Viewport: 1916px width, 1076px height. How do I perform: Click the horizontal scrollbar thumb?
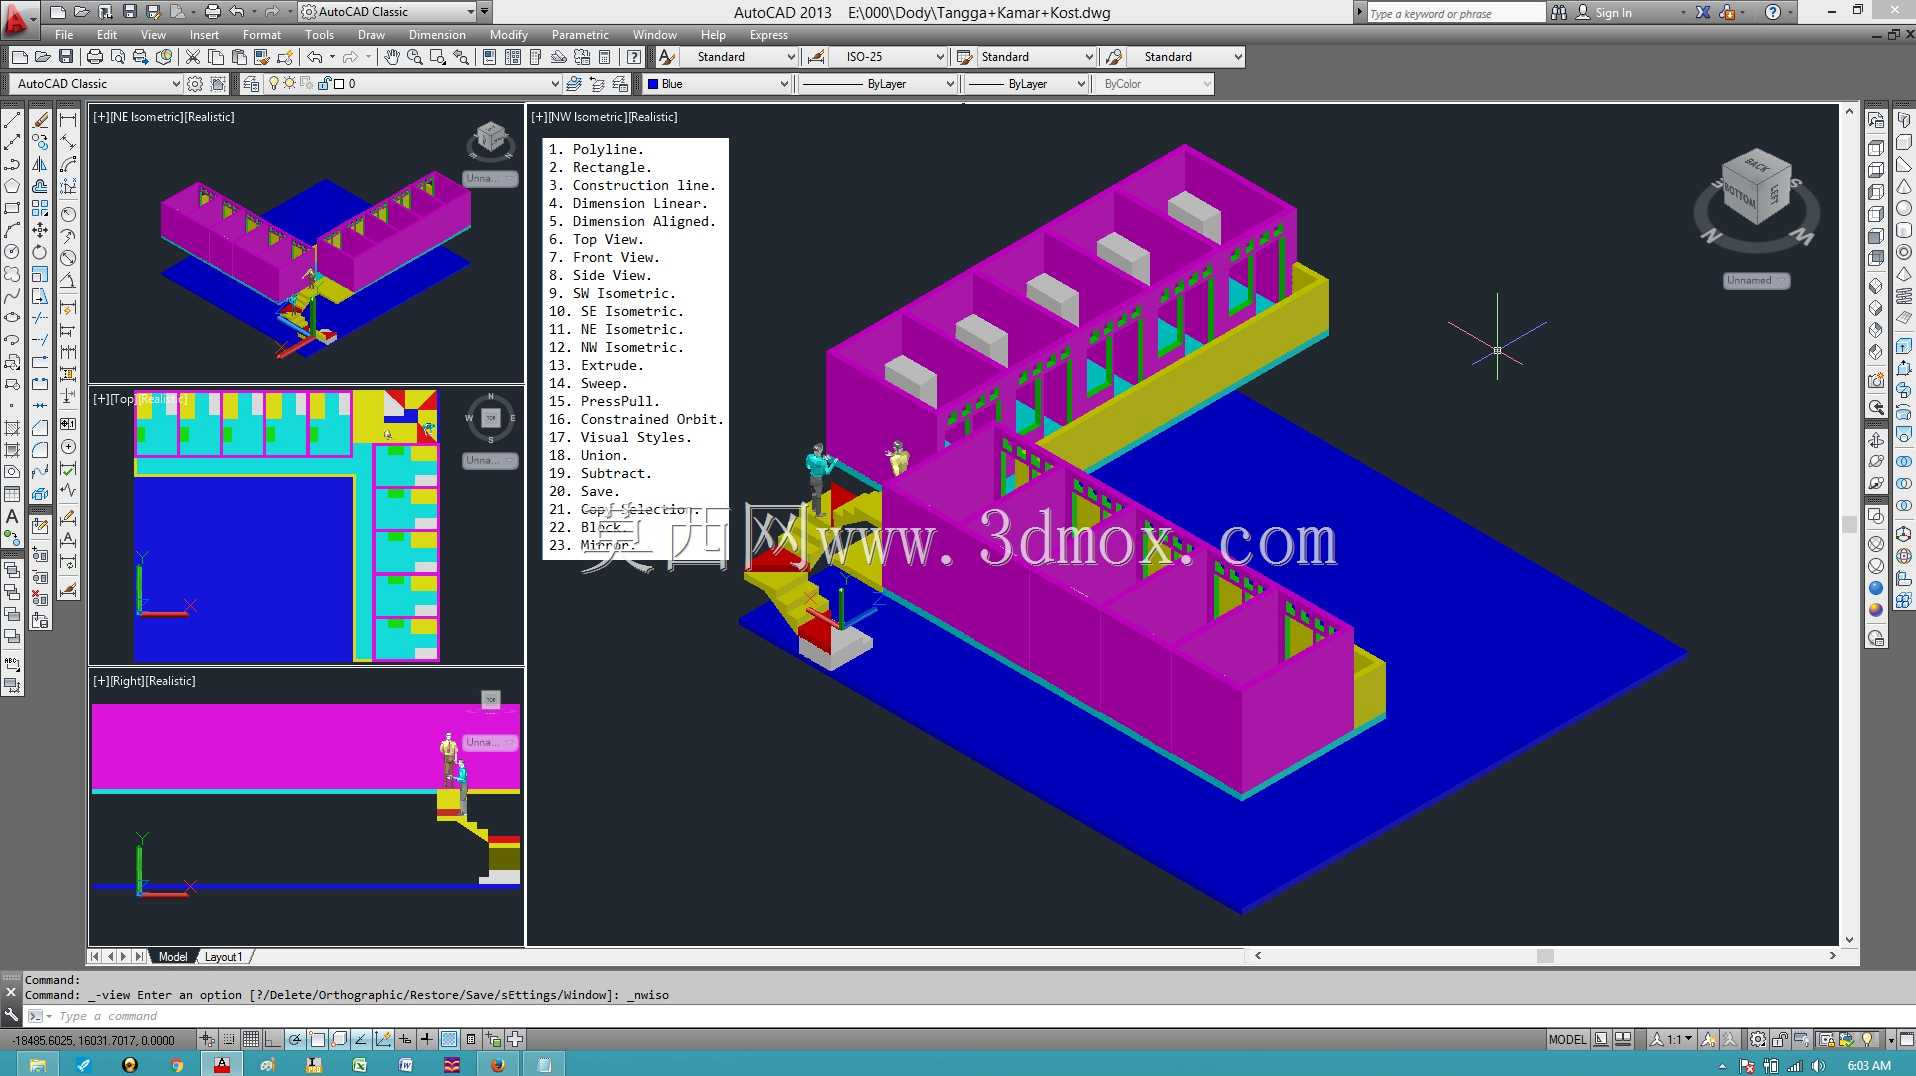pyautogui.click(x=1545, y=956)
